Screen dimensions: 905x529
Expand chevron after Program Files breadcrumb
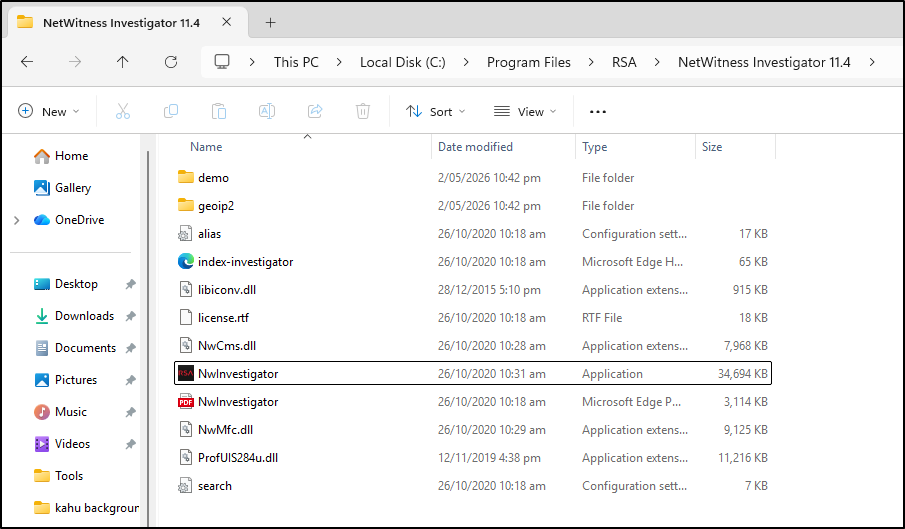591,62
